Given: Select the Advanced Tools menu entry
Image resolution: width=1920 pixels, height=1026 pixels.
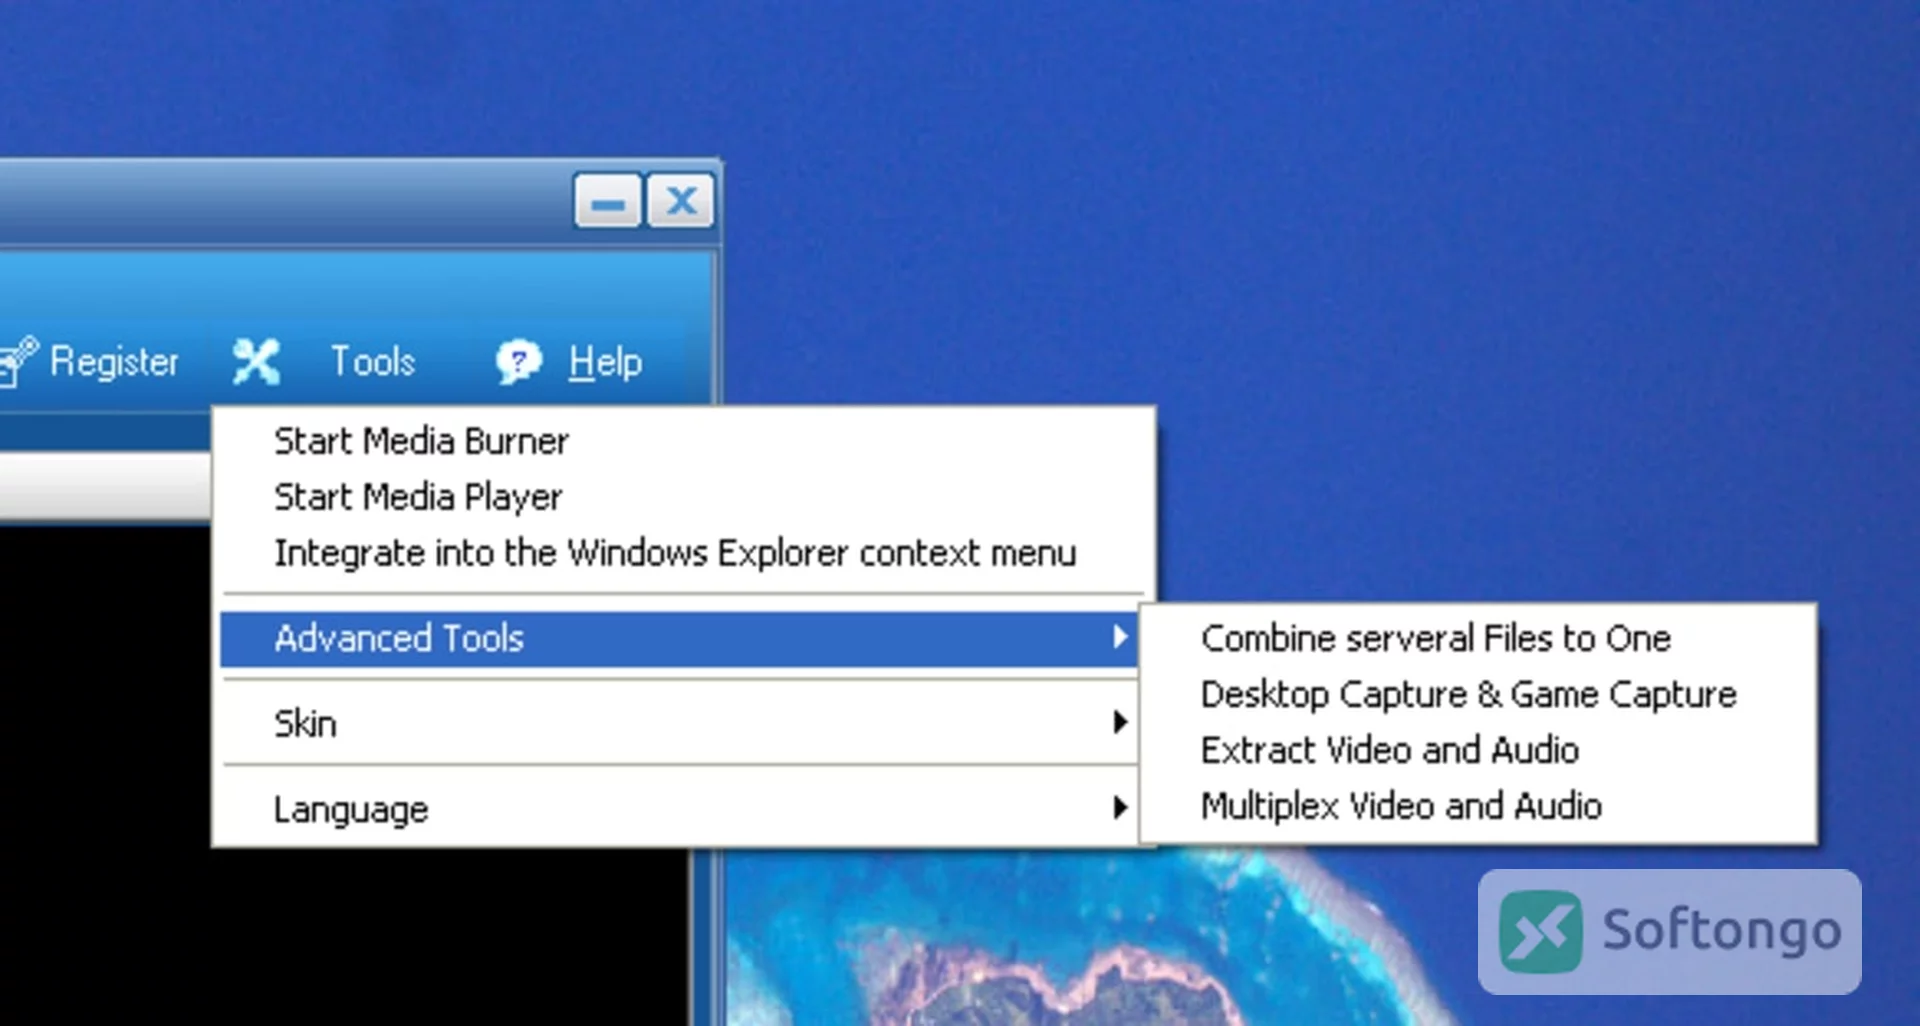Looking at the screenshot, I should (680, 638).
